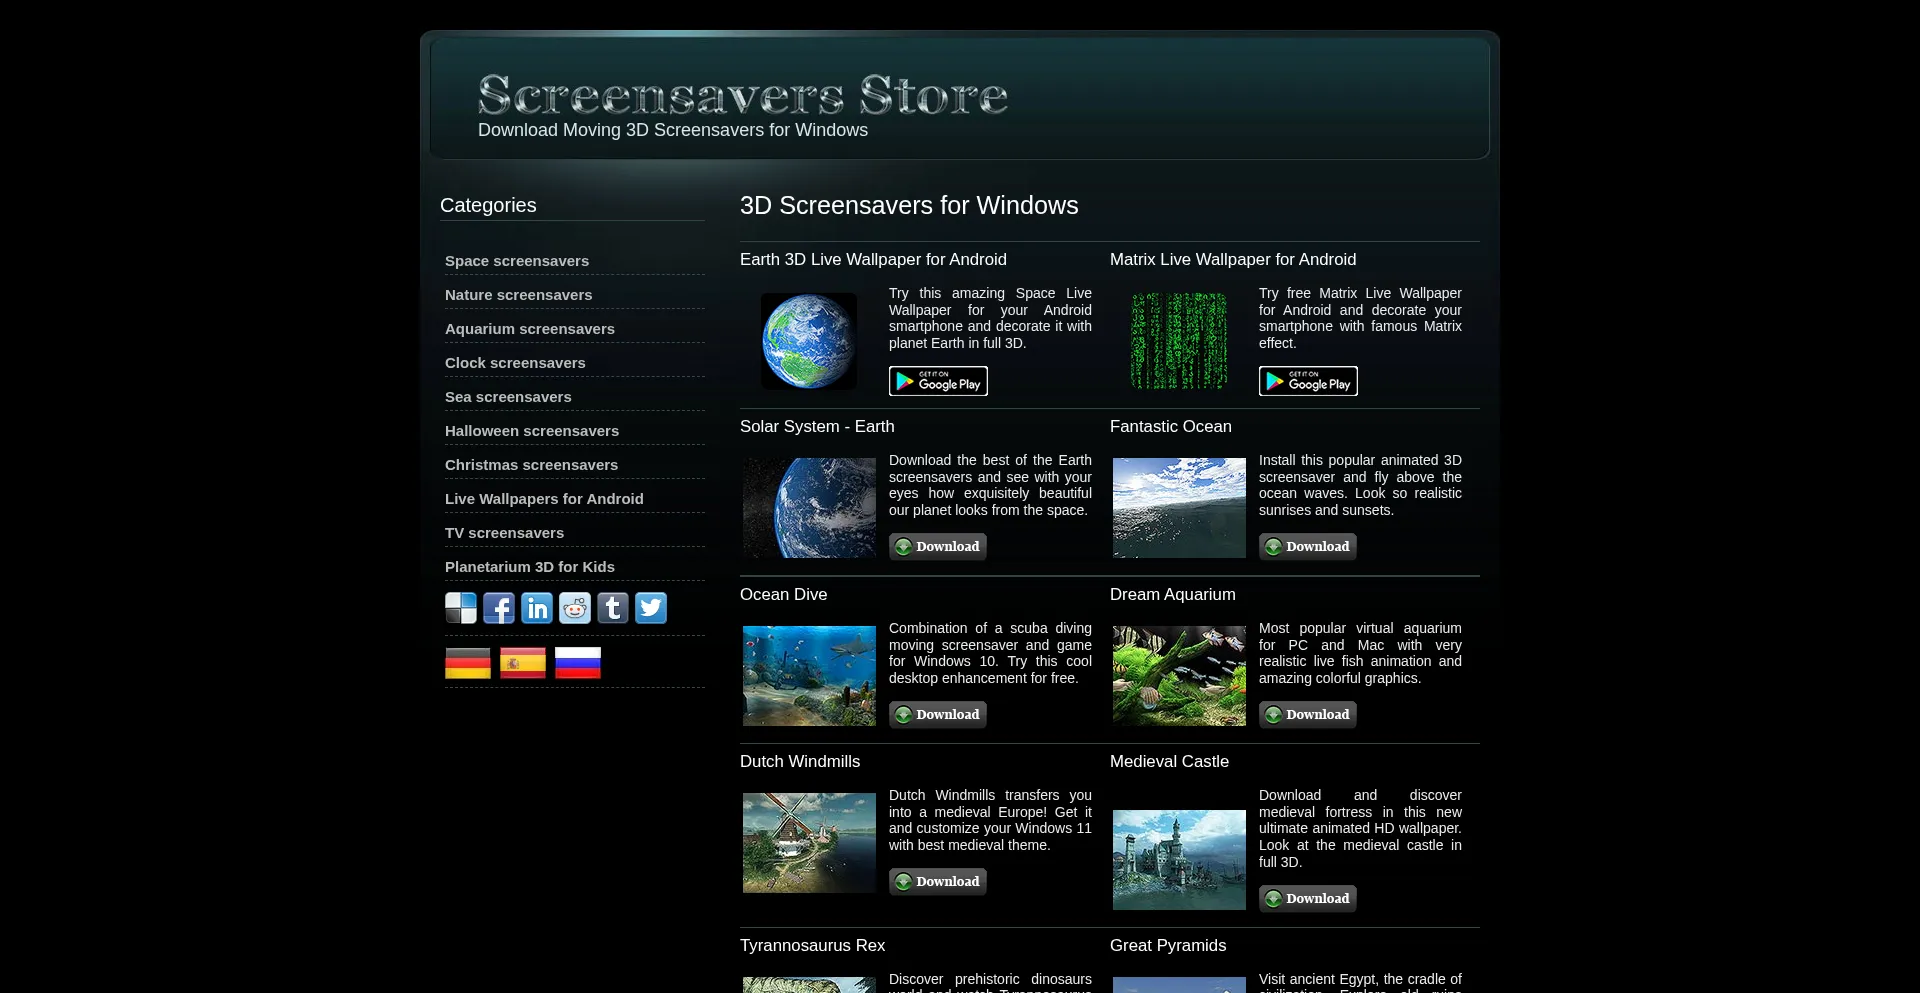The height and width of the screenshot is (993, 1920).
Task: Select the Spanish flag language
Action: pos(523,663)
